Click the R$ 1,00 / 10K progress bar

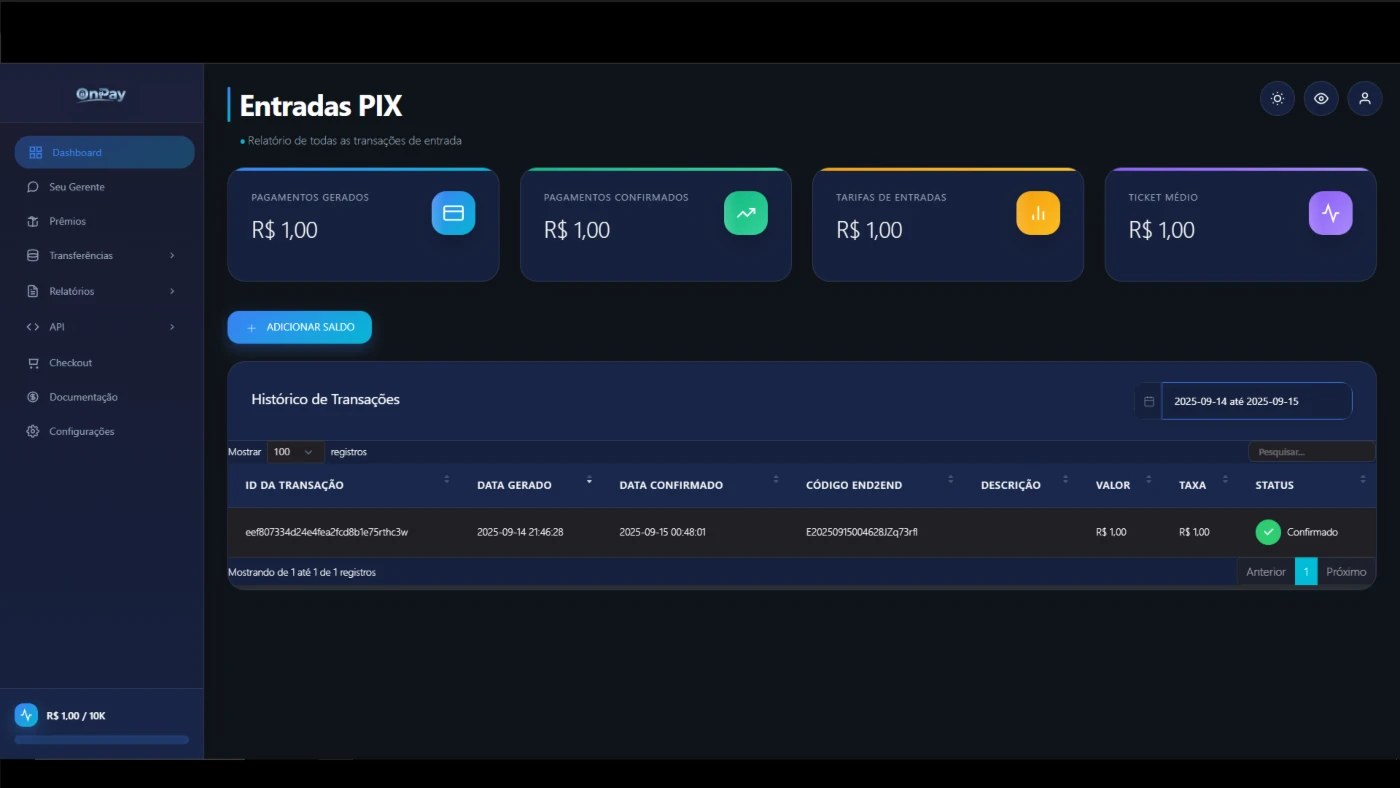102,740
